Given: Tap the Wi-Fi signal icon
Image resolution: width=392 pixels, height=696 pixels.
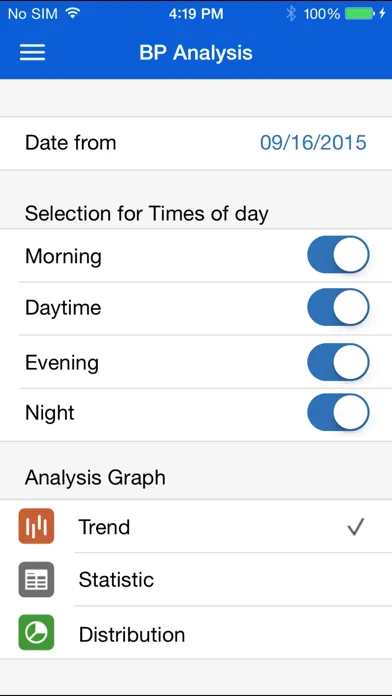Looking at the screenshot, I should pos(72,13).
